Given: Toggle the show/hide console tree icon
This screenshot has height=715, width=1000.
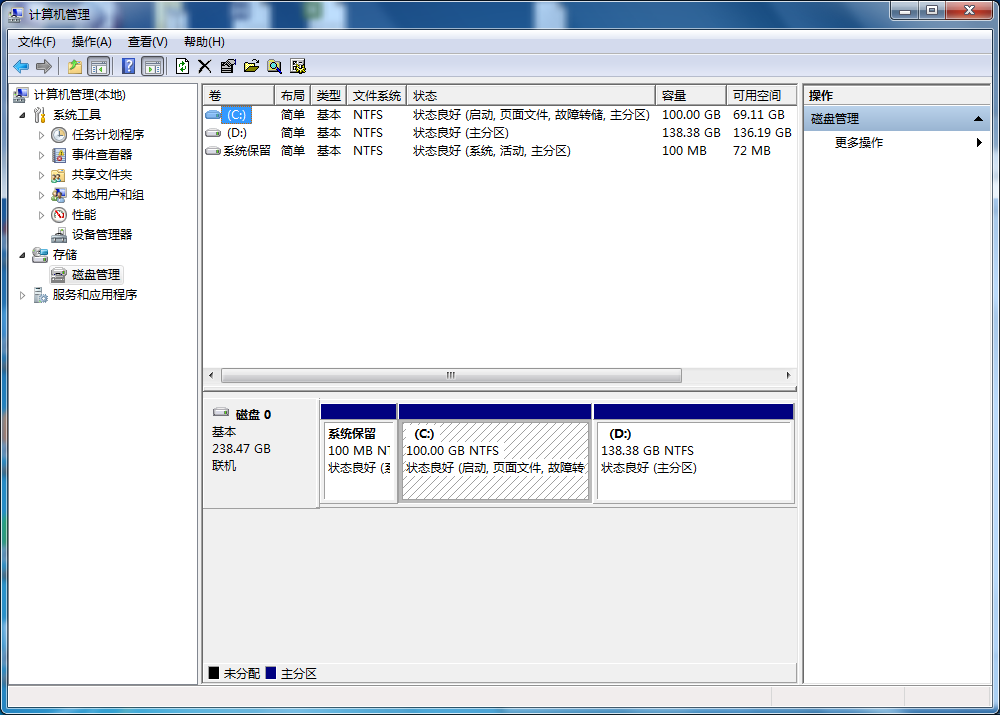Looking at the screenshot, I should pos(98,66).
